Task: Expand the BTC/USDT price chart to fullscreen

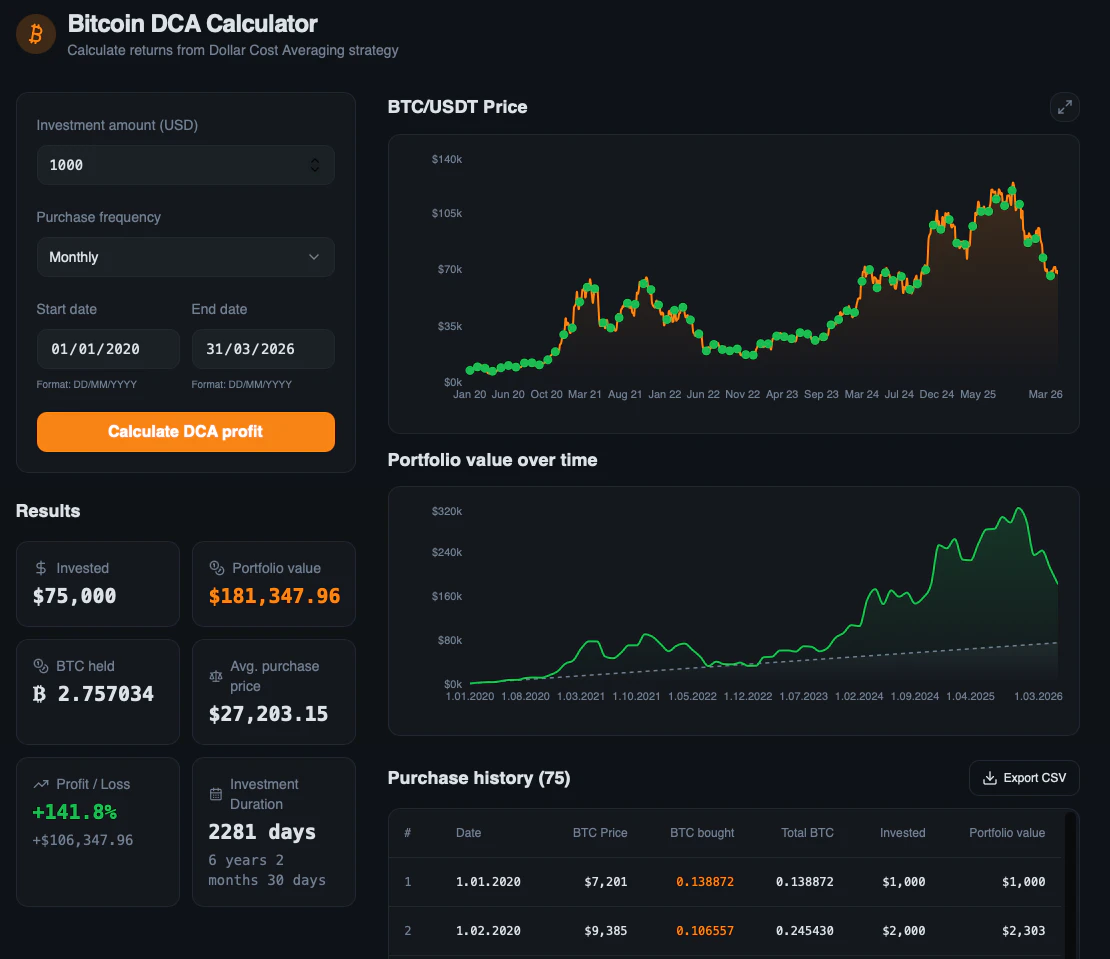Action: 1064,107
